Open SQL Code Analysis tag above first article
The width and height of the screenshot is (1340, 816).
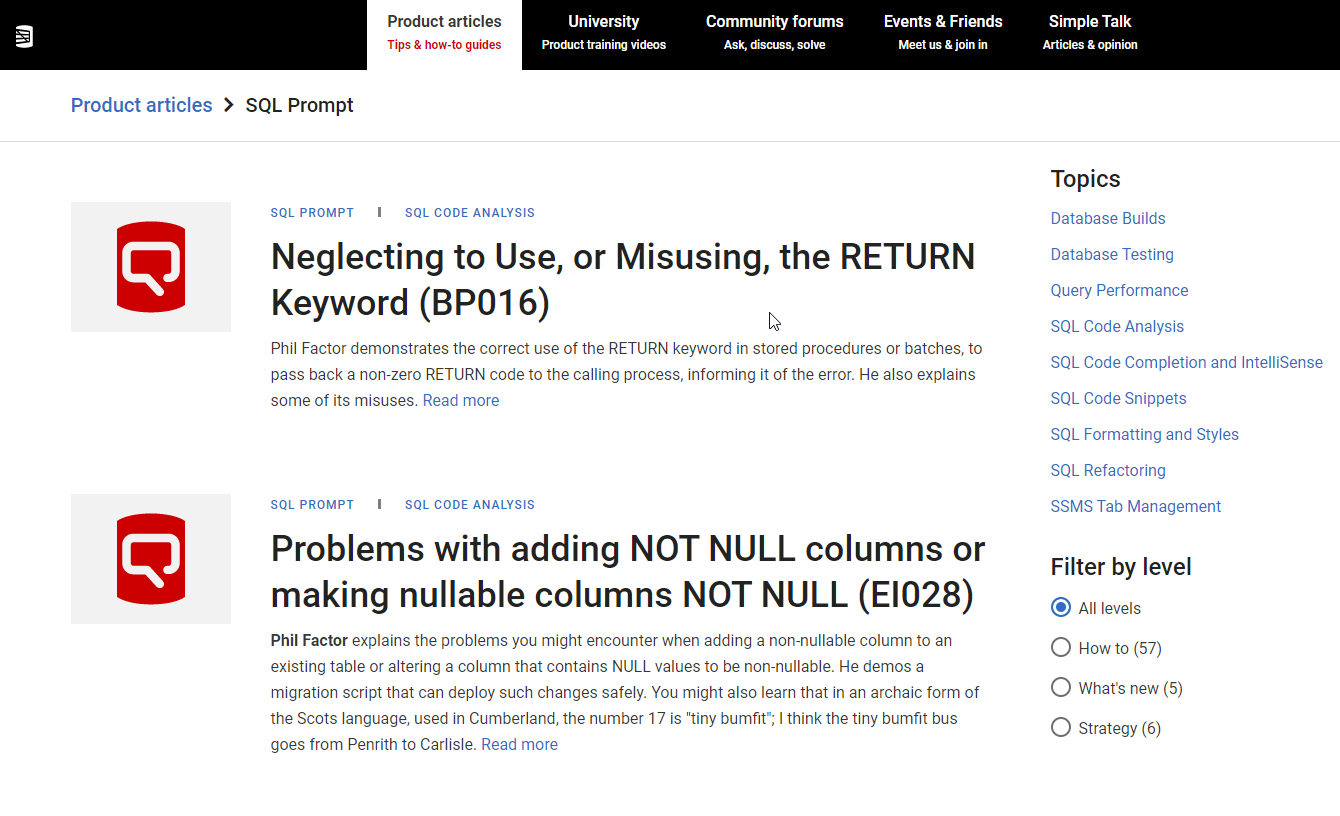469,213
